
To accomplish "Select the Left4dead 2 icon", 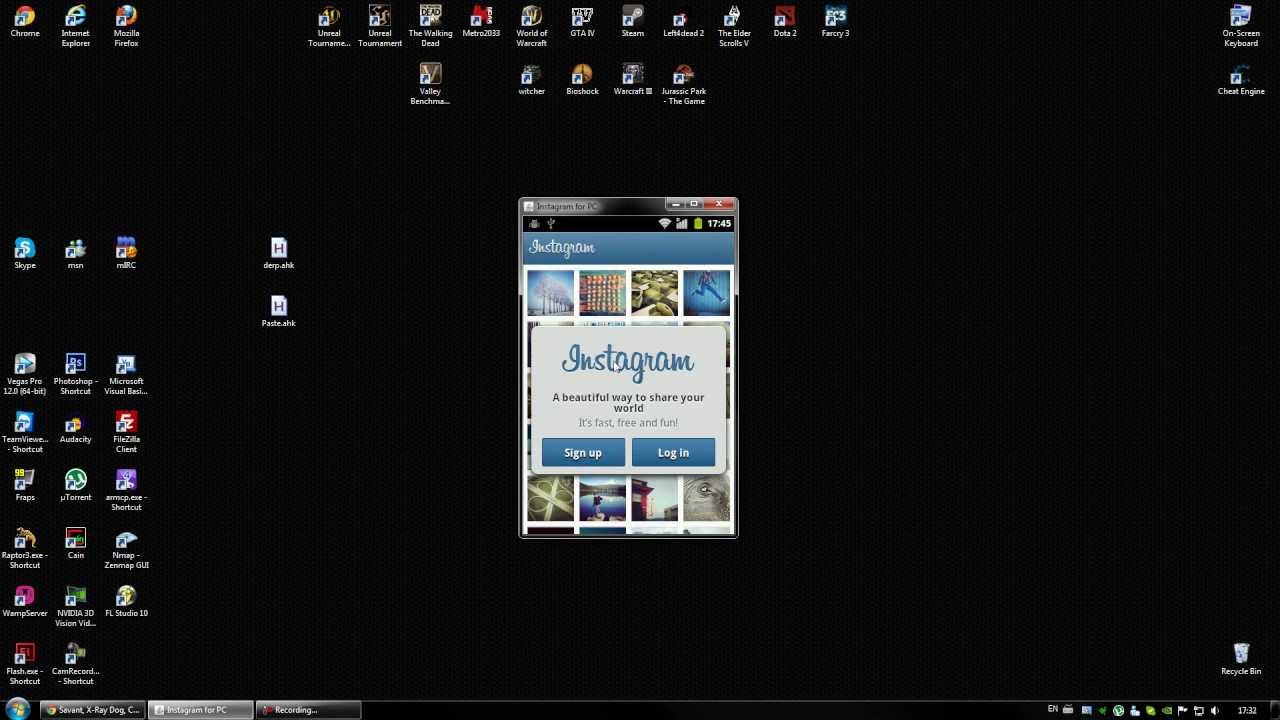I will [x=683, y=22].
